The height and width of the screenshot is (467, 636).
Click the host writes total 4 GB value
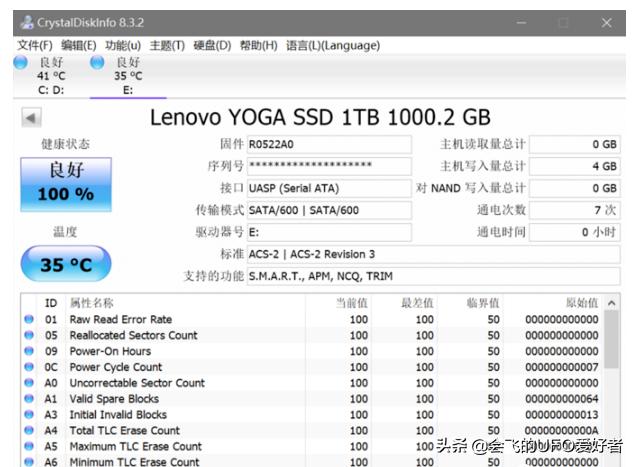coord(574,166)
